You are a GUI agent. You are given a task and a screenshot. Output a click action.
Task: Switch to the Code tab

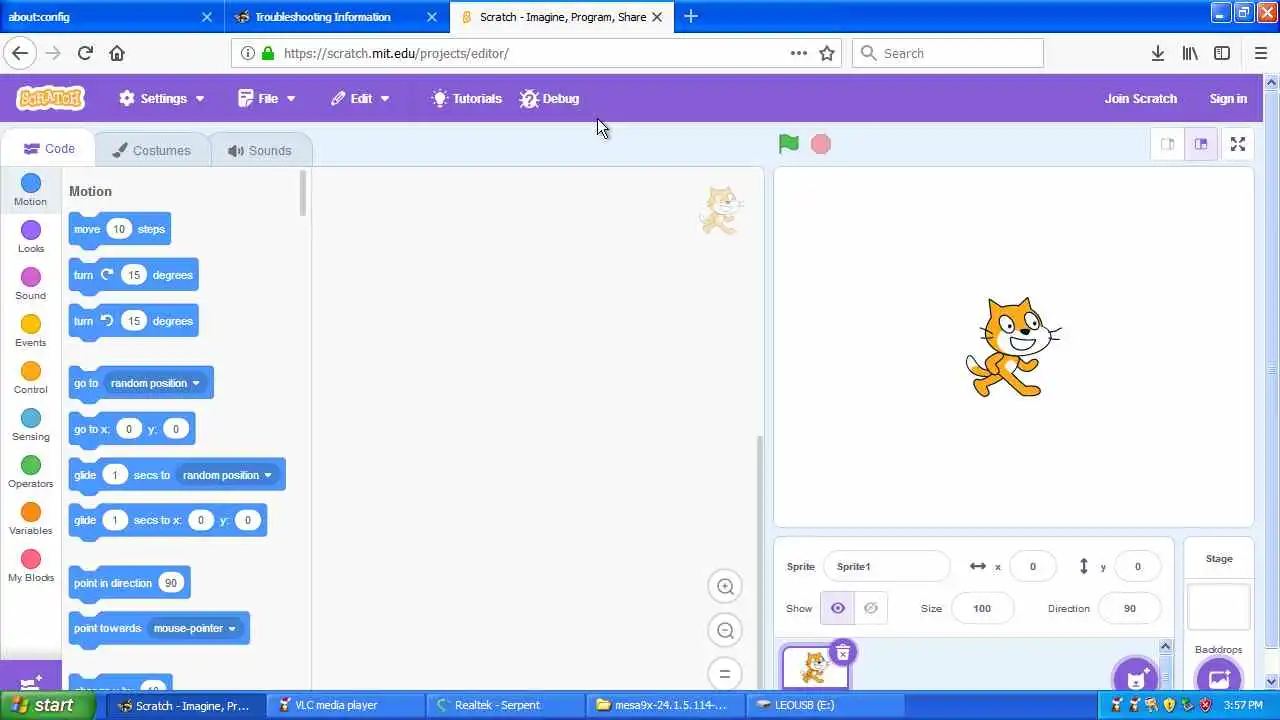tap(49, 149)
